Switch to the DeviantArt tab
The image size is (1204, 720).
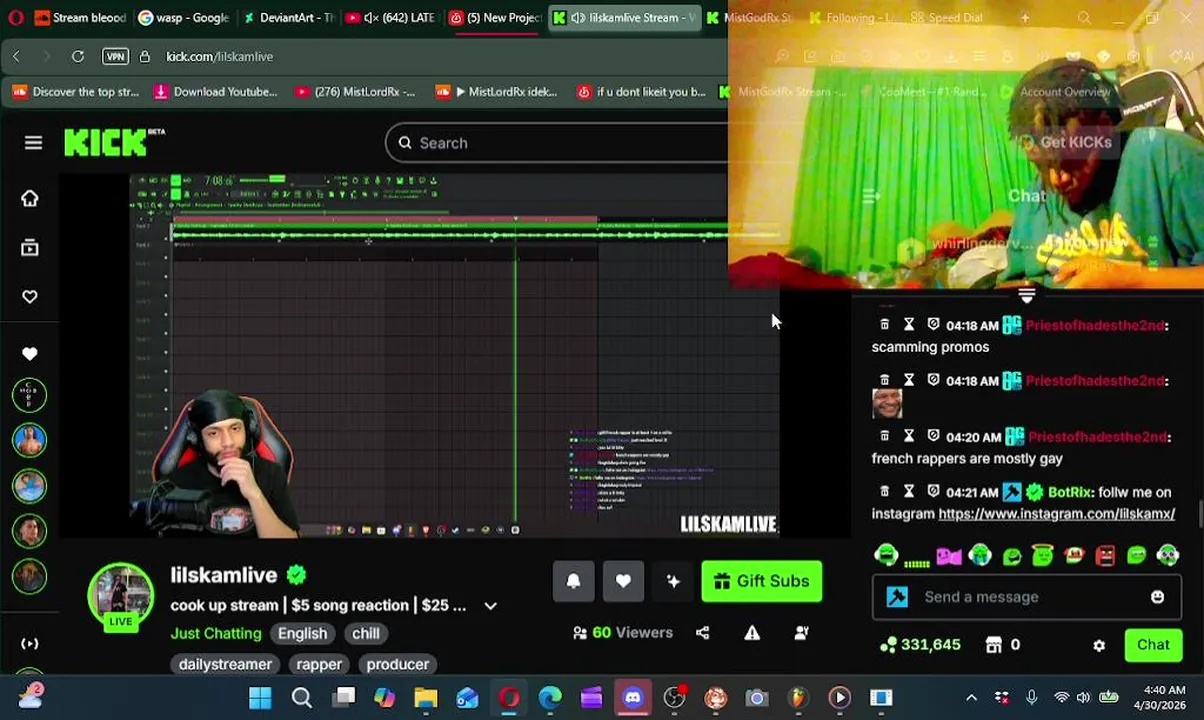pos(288,18)
